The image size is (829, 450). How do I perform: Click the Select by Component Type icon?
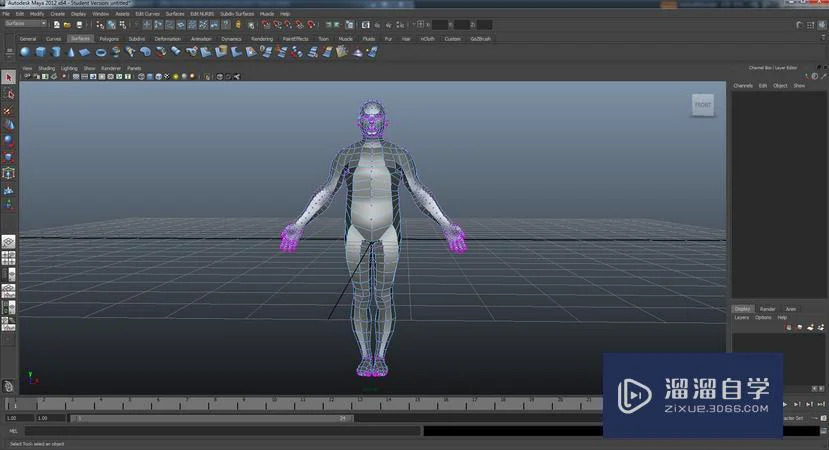[x=123, y=25]
